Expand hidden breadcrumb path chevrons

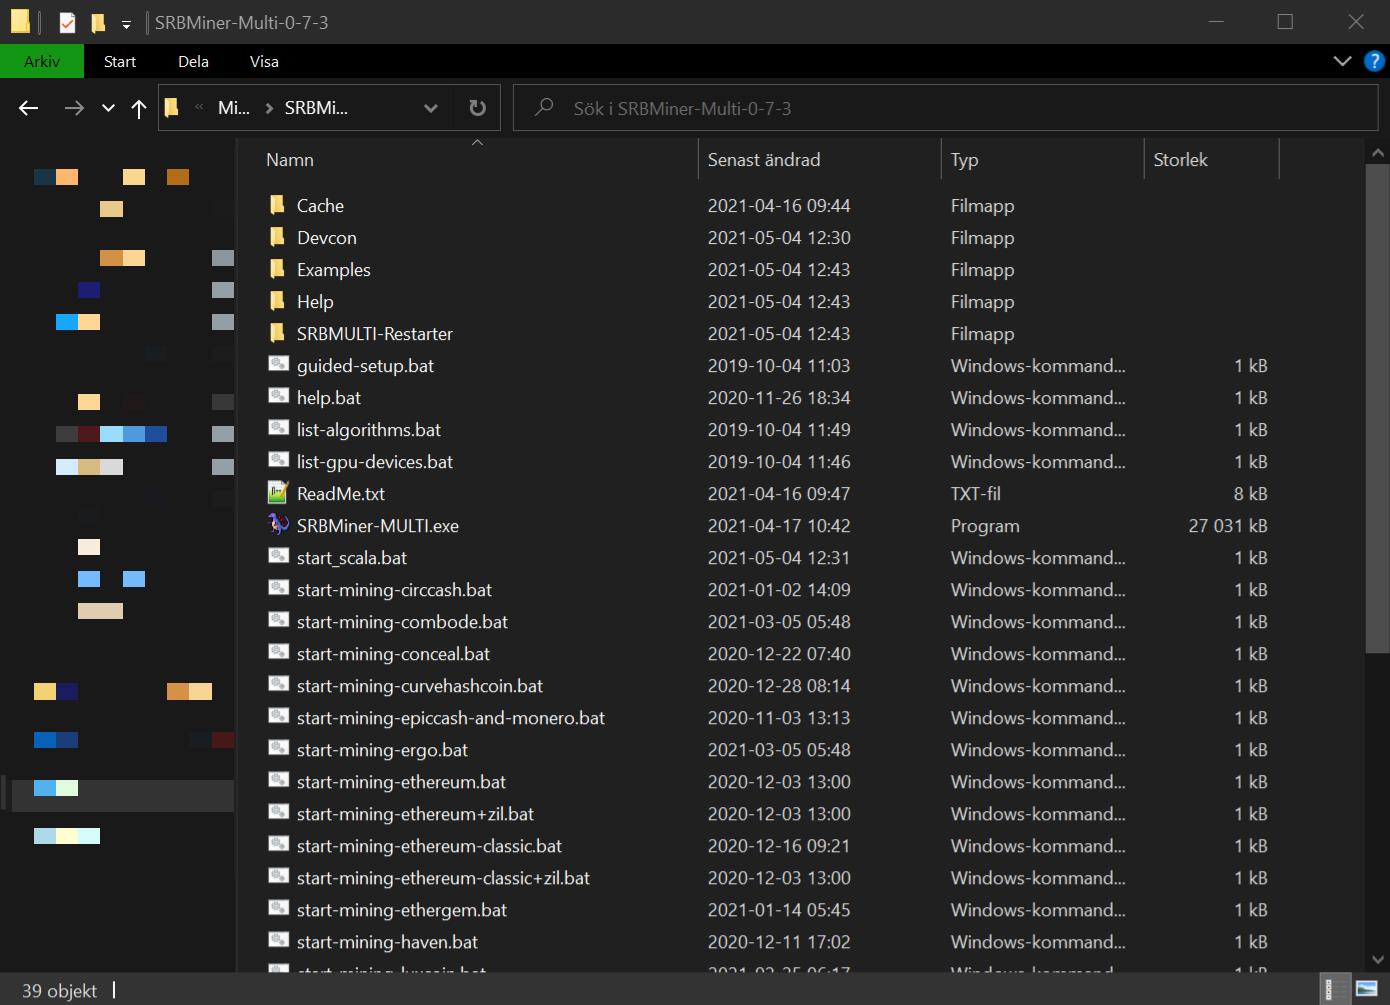point(199,108)
